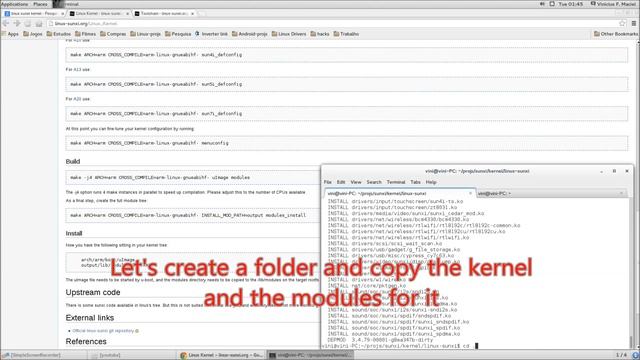
Task: Open the Linux Drivers bookmark folder
Action: pyautogui.click(x=289, y=34)
